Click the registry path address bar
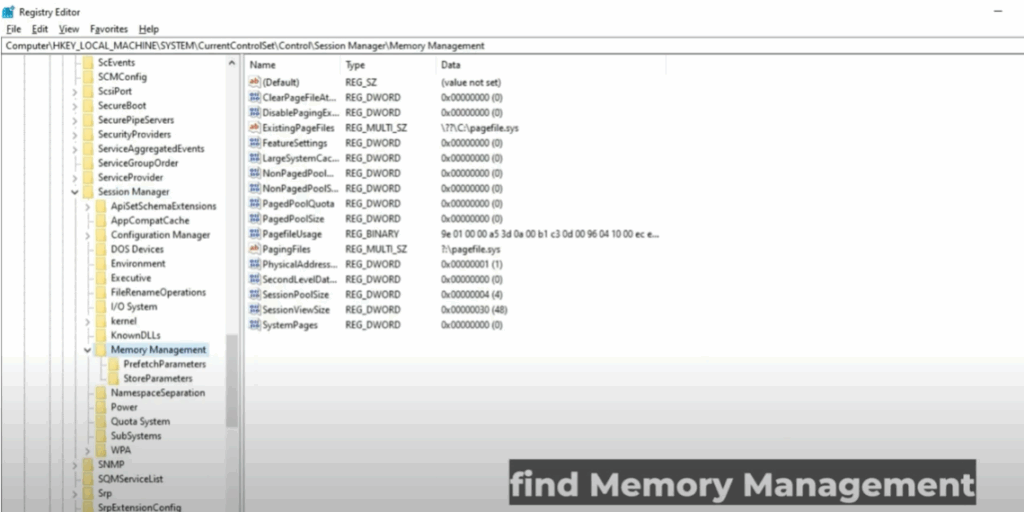This screenshot has width=1024, height=512. click(512, 46)
